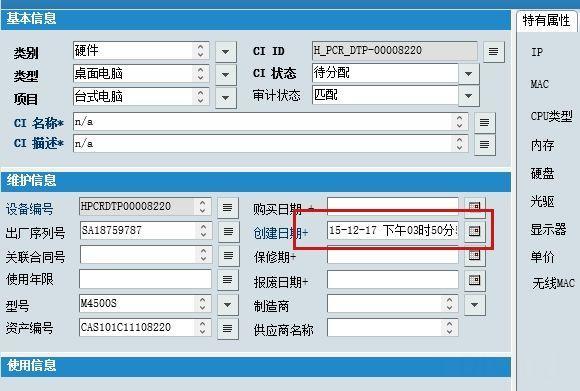Viewport: 580px width, 391px height.
Task: Click the 类别 field scroll stepper
Action: [x=200, y=51]
